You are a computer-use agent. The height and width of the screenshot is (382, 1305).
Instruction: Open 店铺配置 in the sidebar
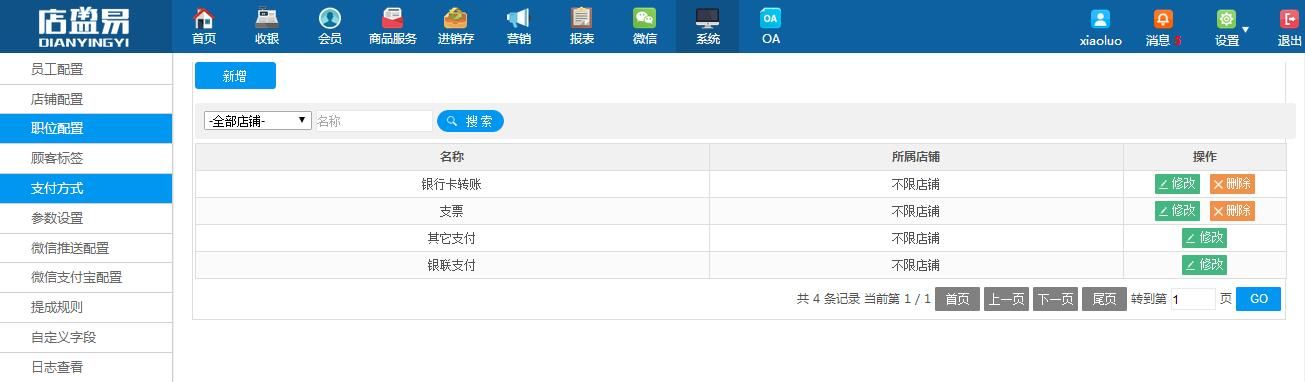(x=86, y=99)
